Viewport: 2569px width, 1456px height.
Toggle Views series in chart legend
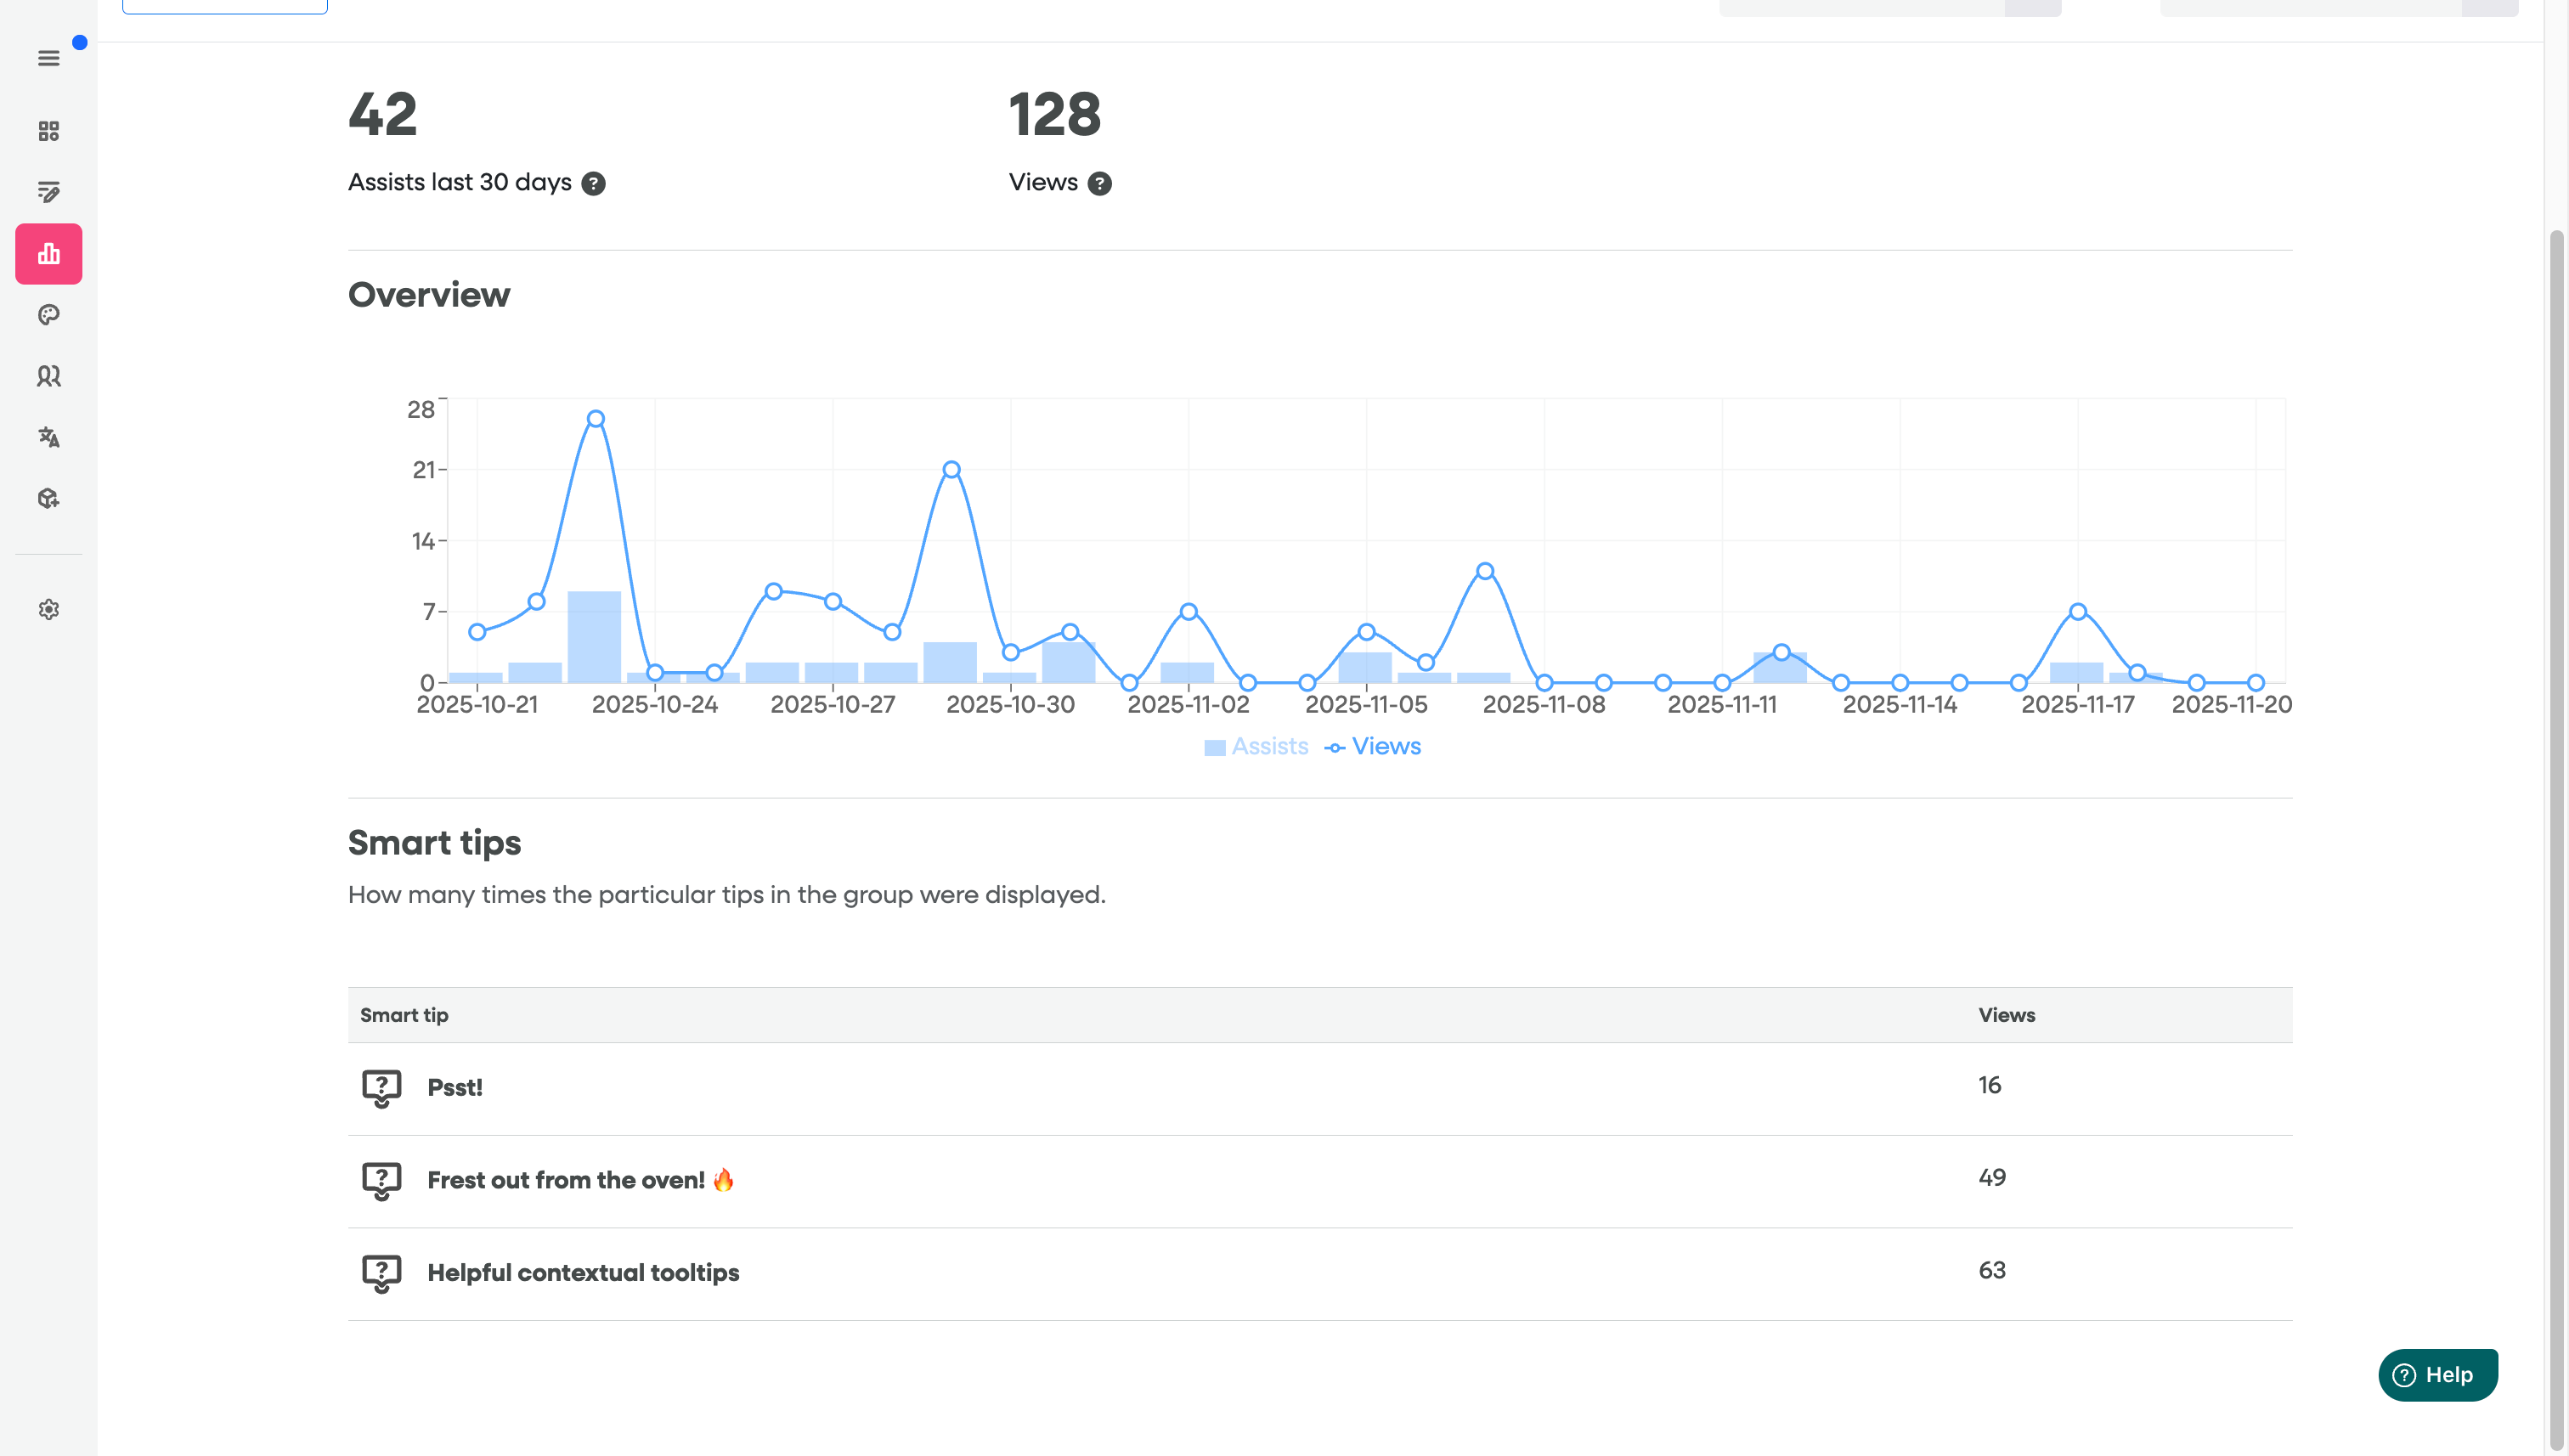coord(1373,747)
